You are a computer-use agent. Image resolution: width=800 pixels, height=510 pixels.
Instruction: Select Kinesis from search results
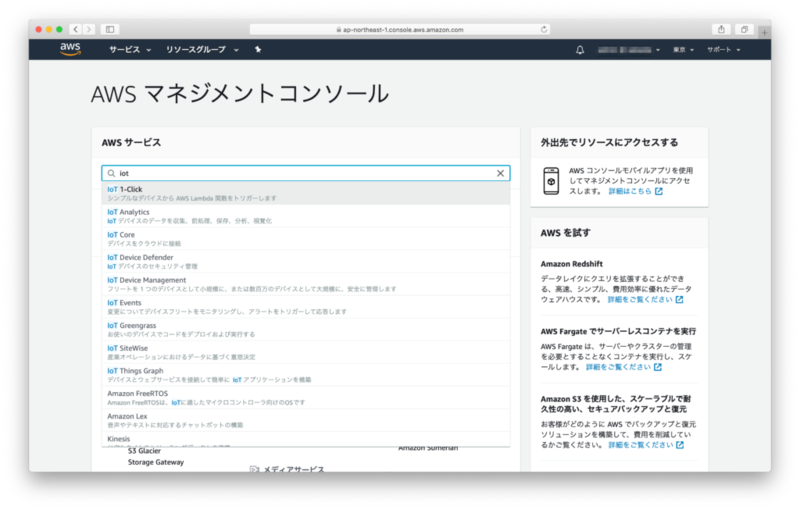point(306,440)
